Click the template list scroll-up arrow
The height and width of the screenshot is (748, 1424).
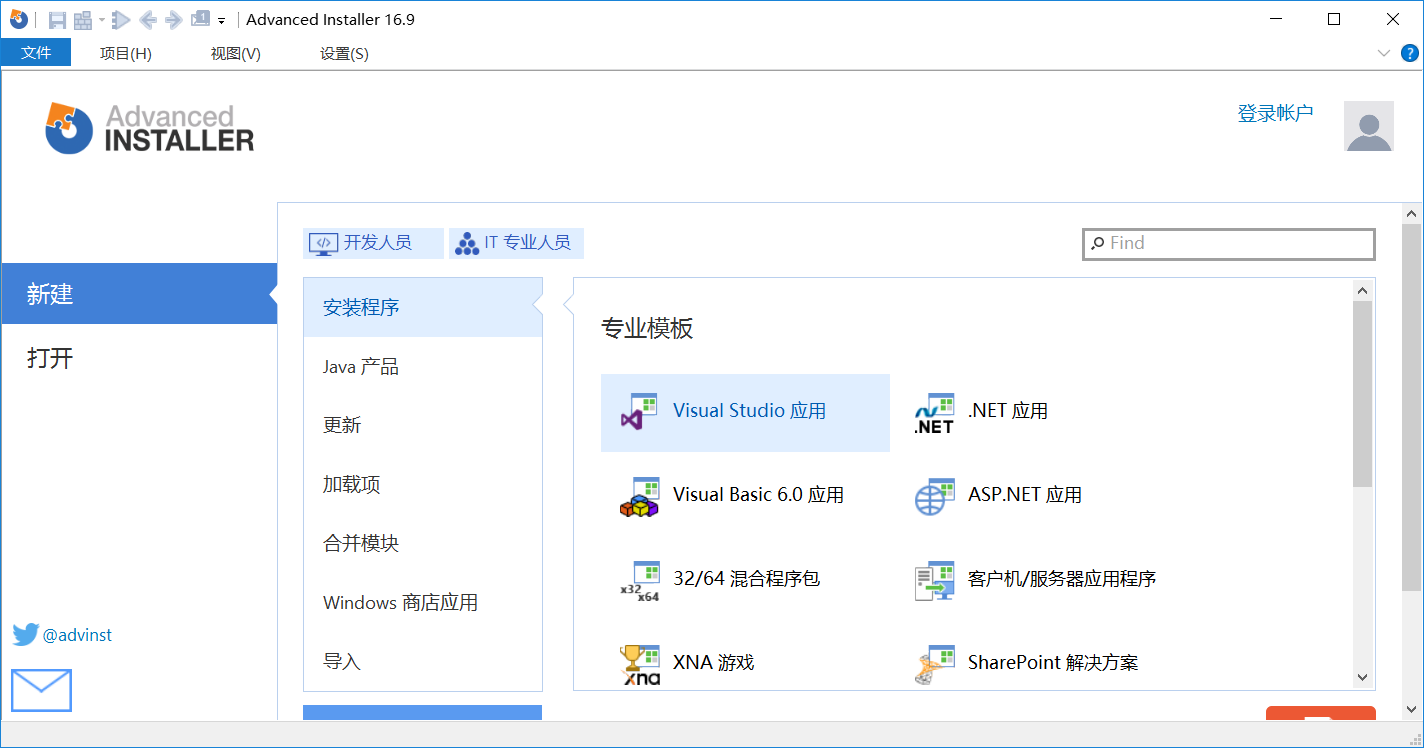point(1363,290)
